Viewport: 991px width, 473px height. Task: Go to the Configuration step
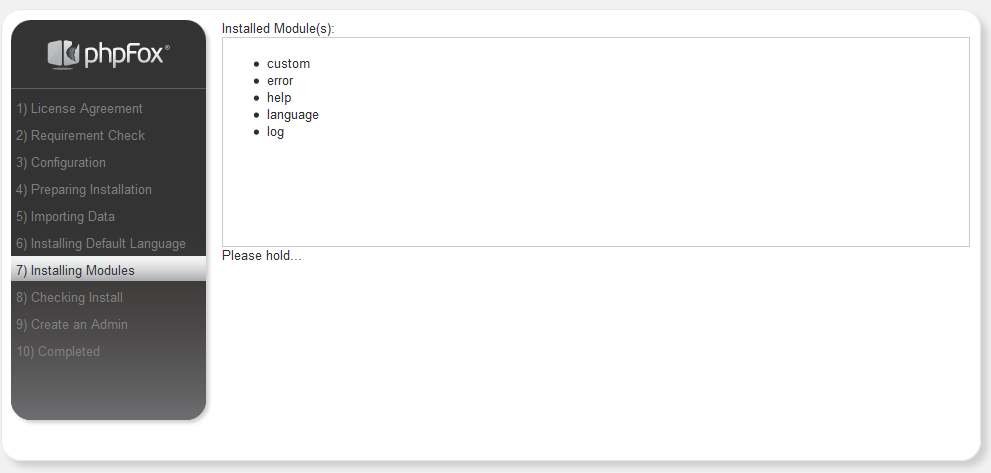tap(61, 163)
